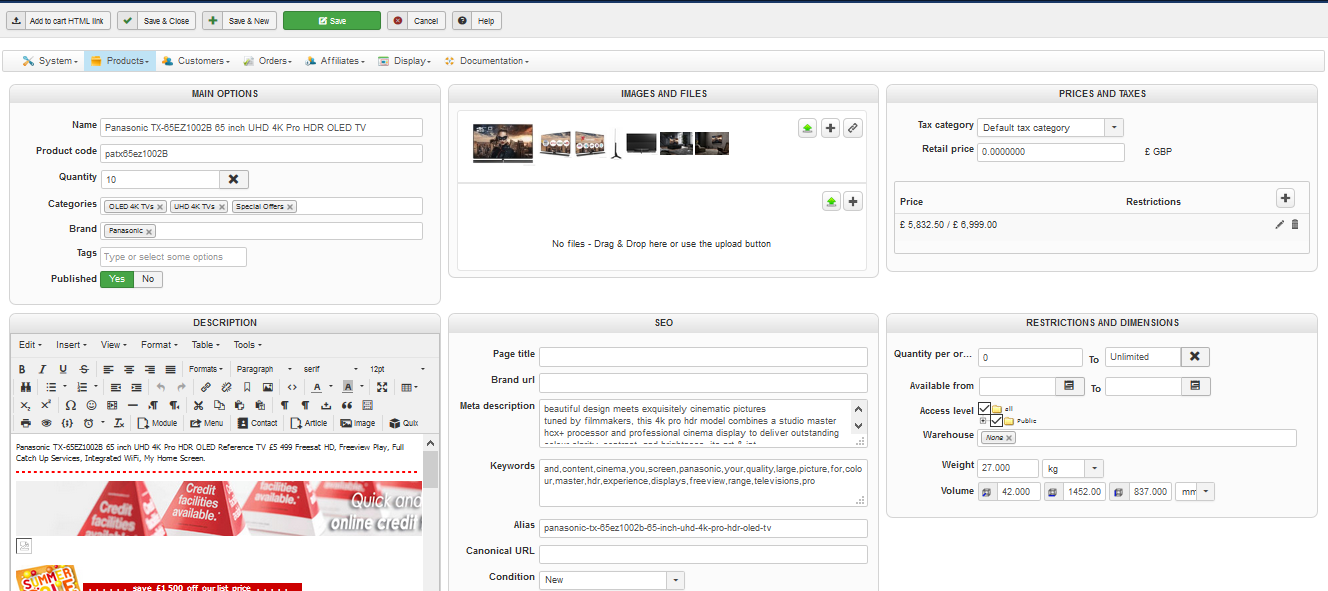1328x591 pixels.
Task: Apply italic formatting in description editor
Action: [43, 369]
